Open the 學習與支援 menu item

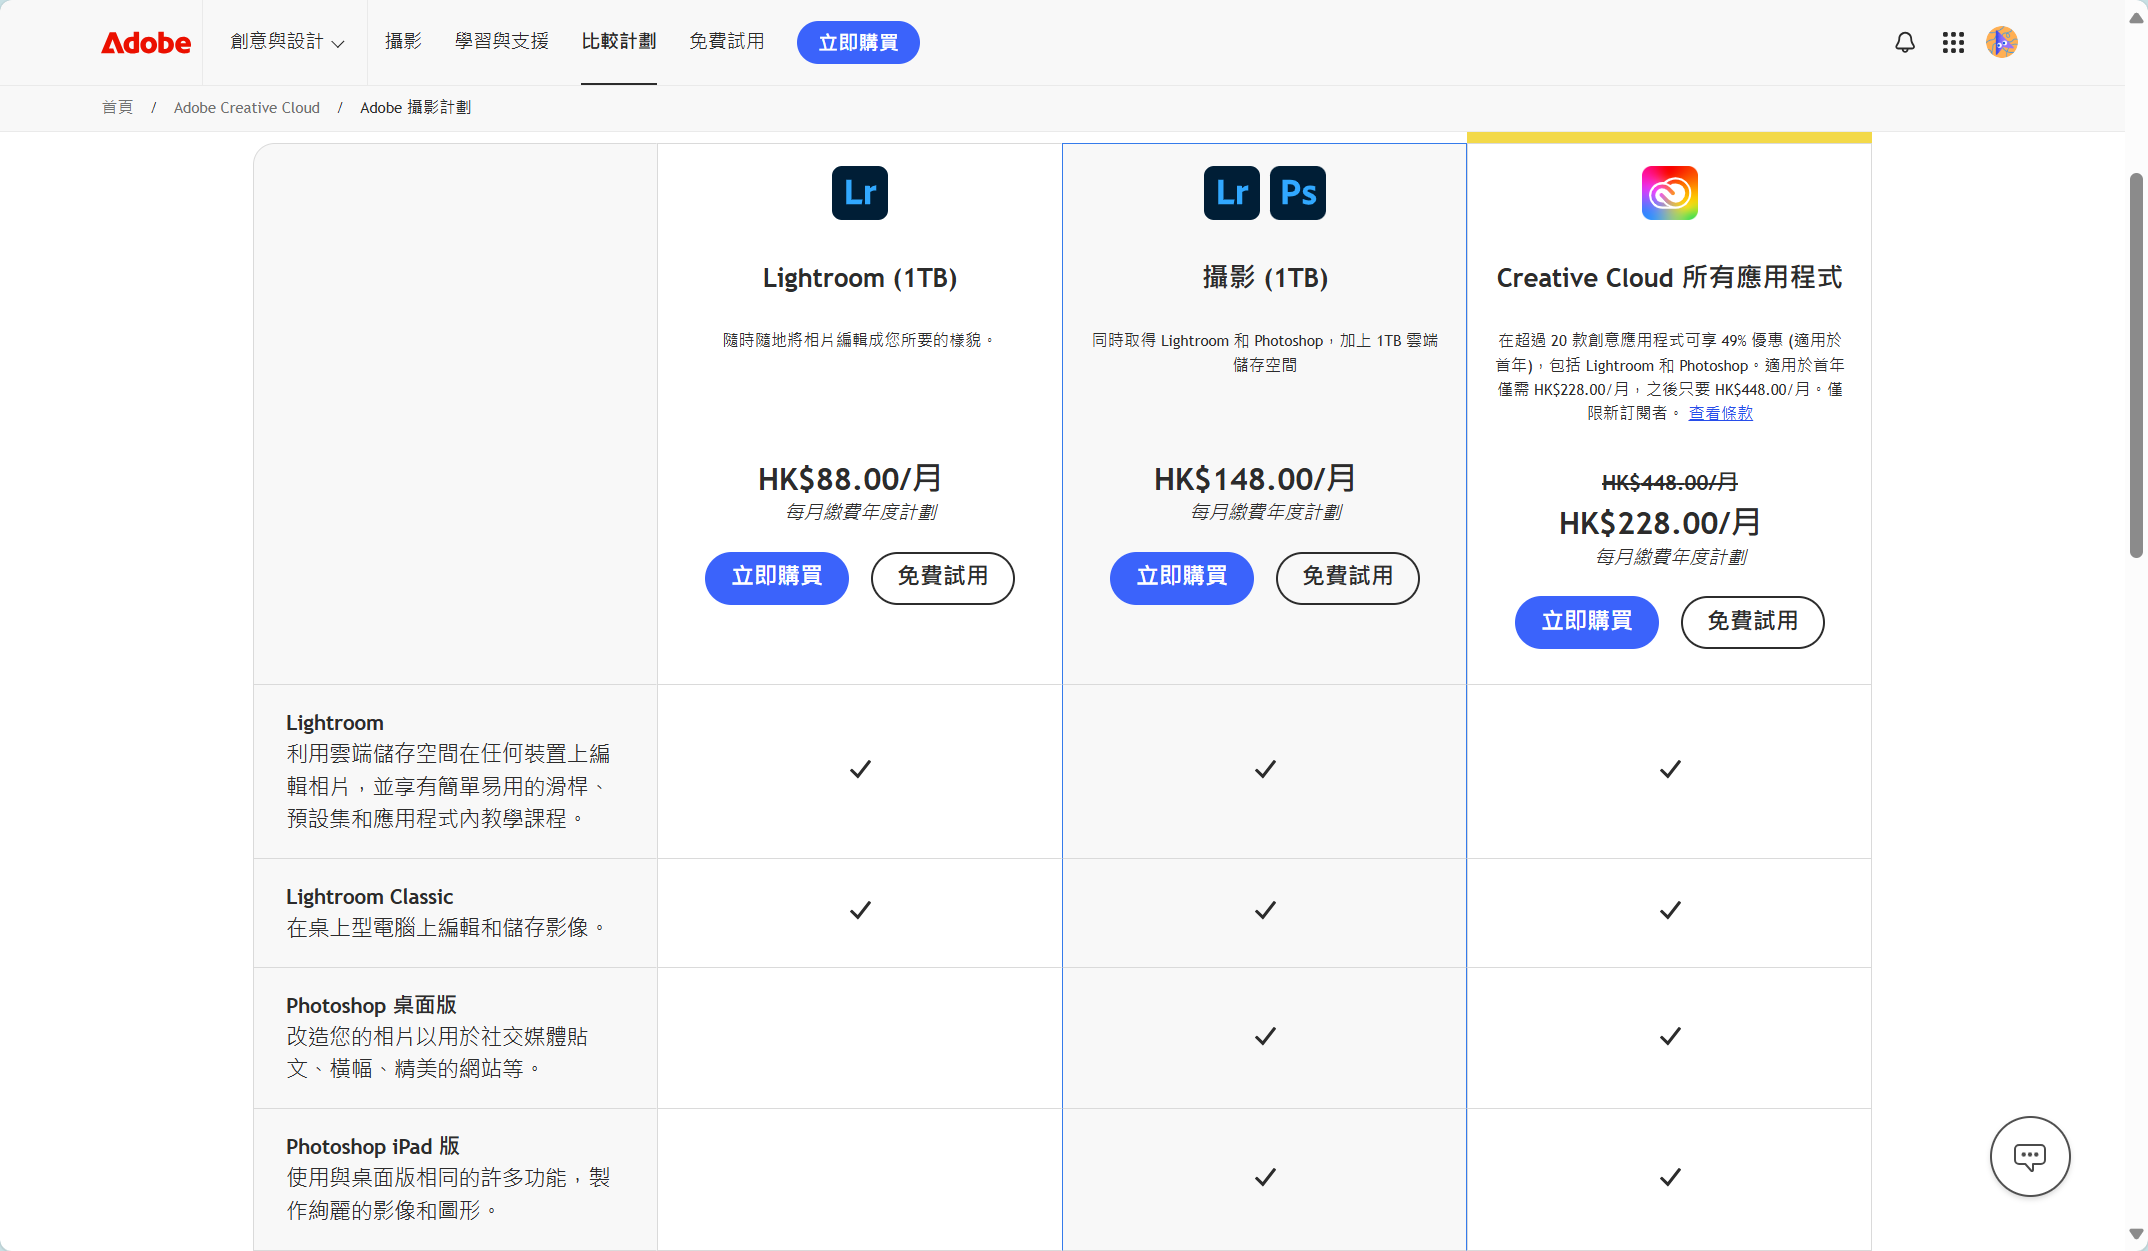pyautogui.click(x=502, y=42)
